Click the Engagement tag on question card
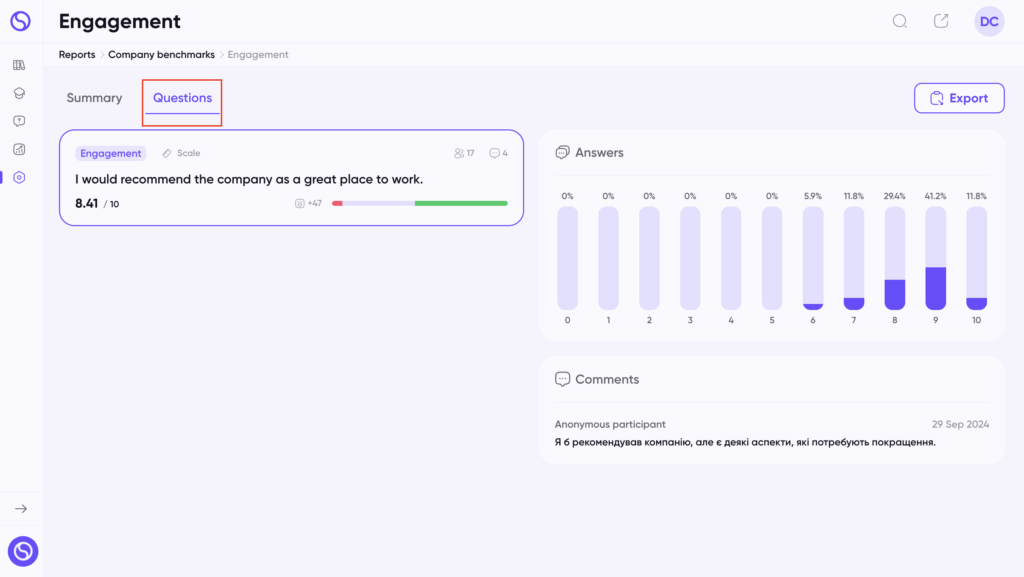 point(110,153)
